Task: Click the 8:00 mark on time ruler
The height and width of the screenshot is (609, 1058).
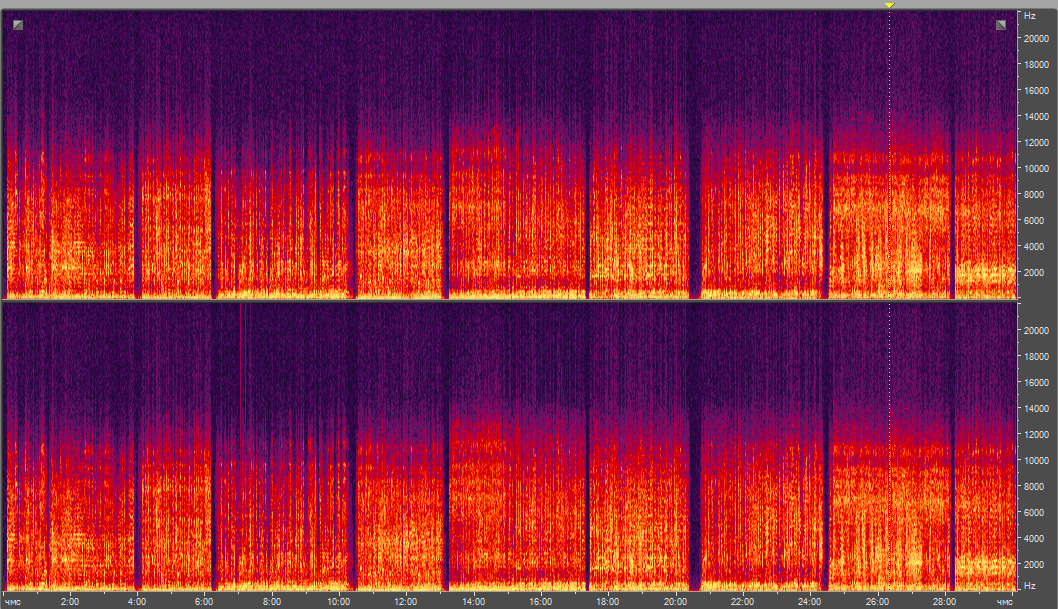Action: point(272,602)
